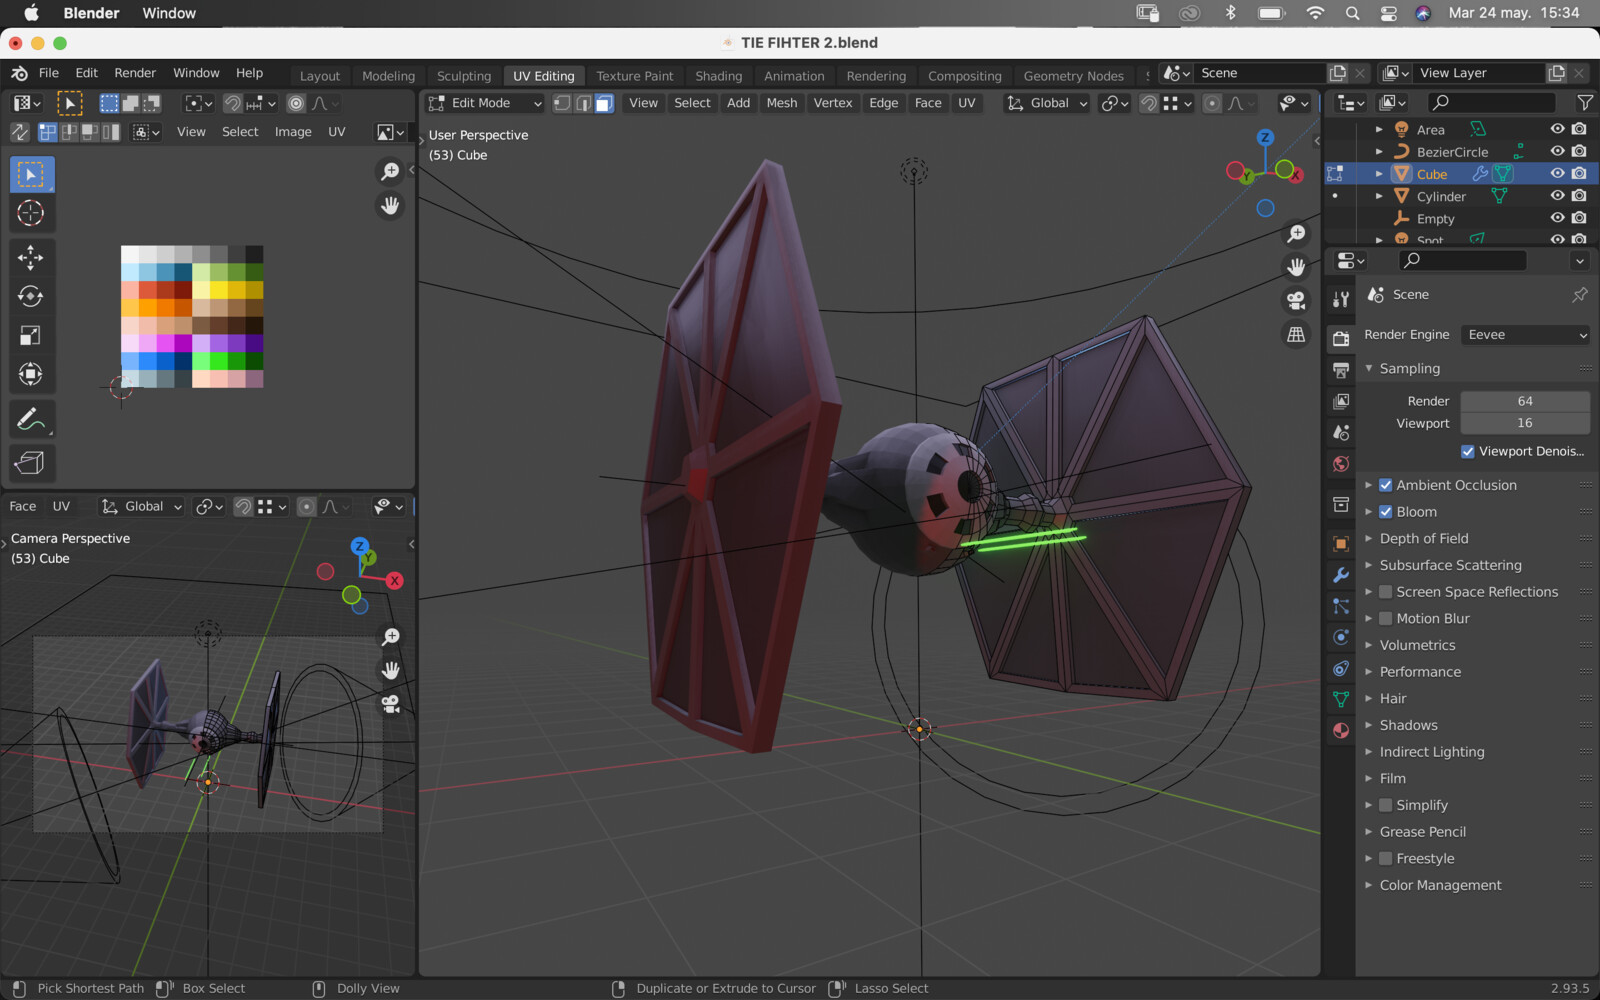Hide the Cylinder object in viewport
Screen dimensions: 1600x1000
(1557, 196)
